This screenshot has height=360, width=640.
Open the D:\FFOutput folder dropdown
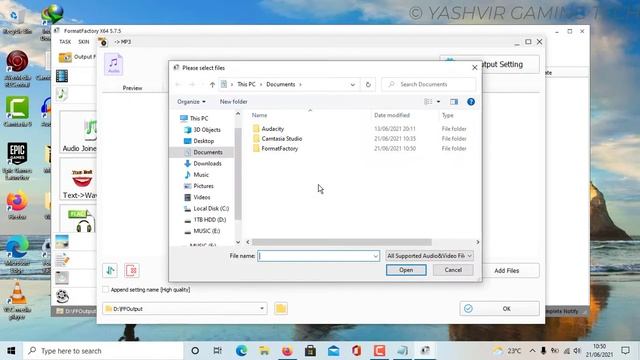[x=262, y=309]
